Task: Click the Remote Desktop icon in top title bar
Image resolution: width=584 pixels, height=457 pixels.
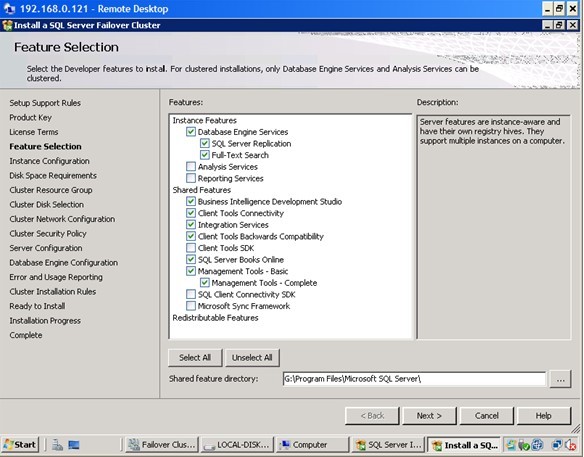Action: (9, 8)
